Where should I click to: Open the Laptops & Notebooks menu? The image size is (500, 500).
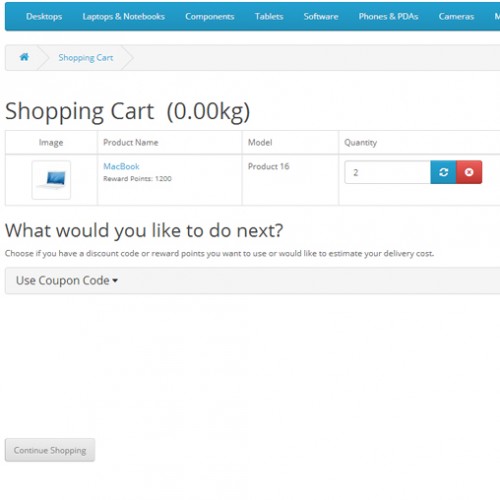124,16
